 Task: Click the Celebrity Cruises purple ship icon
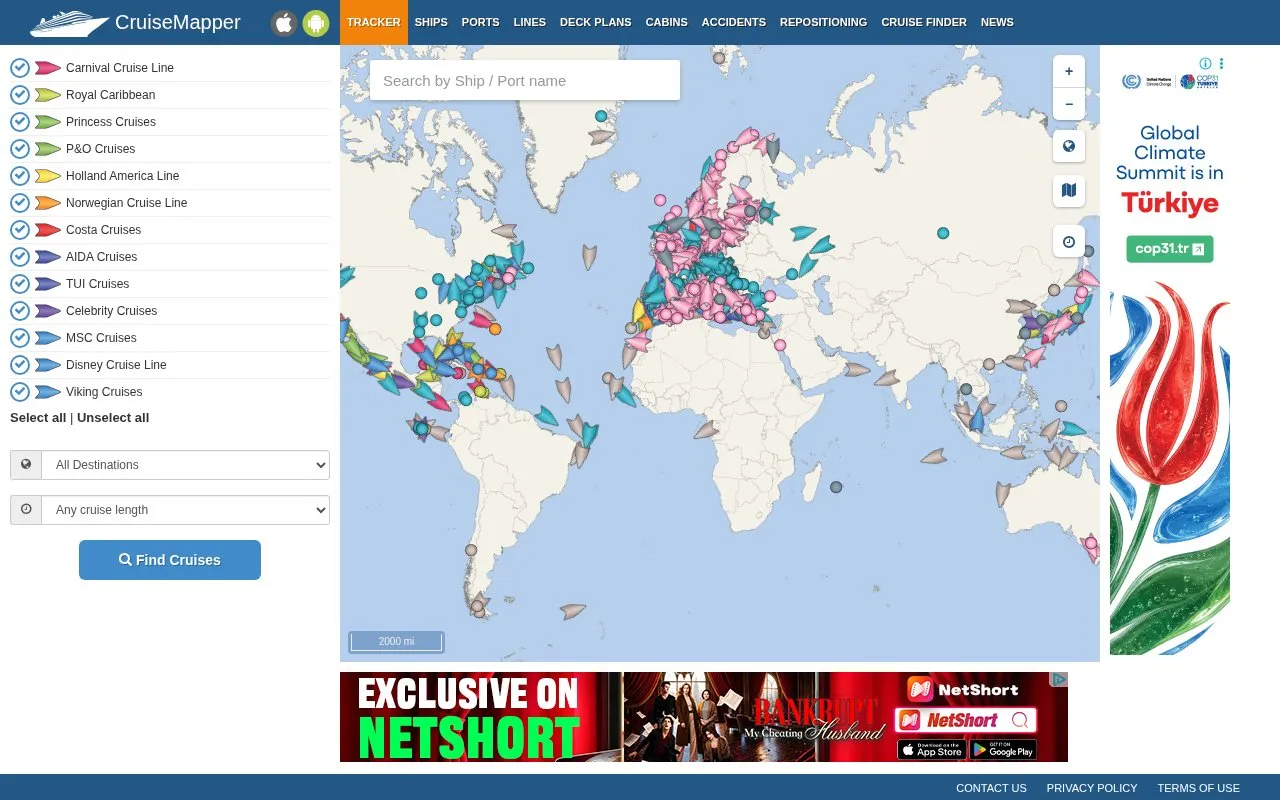(x=48, y=311)
